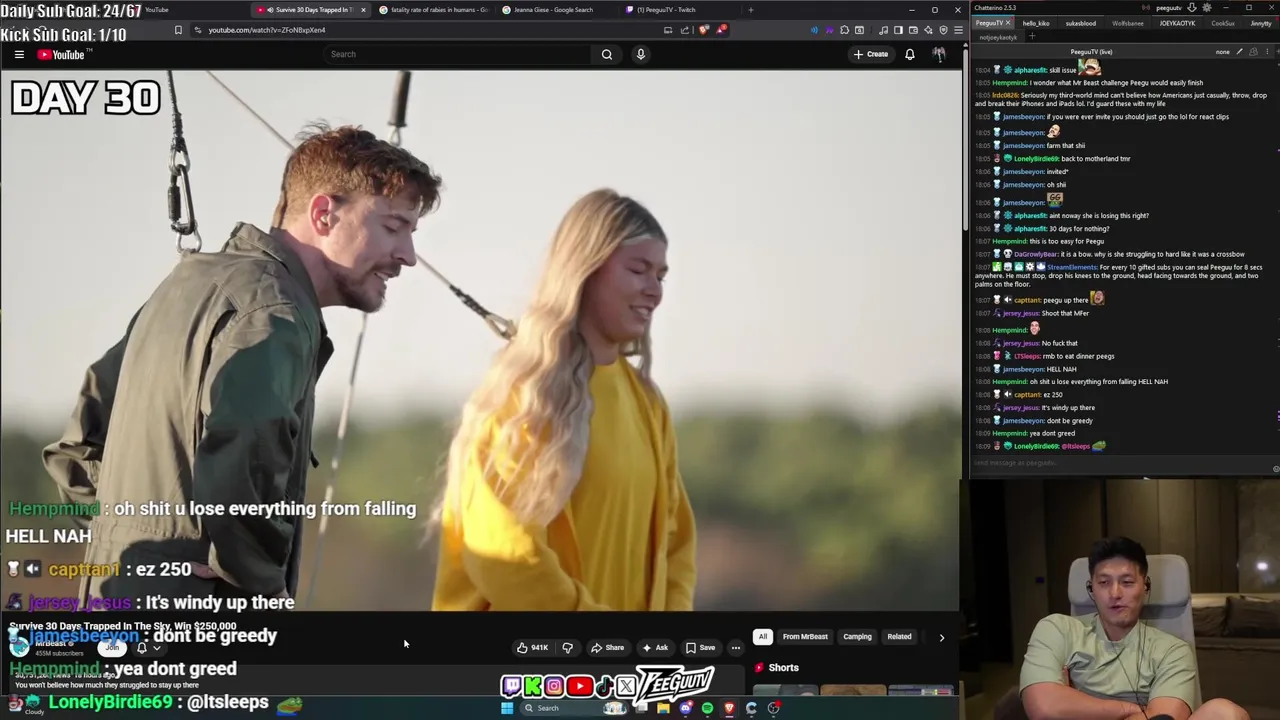This screenshot has width=1280, height=720.
Task: Open the Windows Start button
Action: (x=507, y=708)
